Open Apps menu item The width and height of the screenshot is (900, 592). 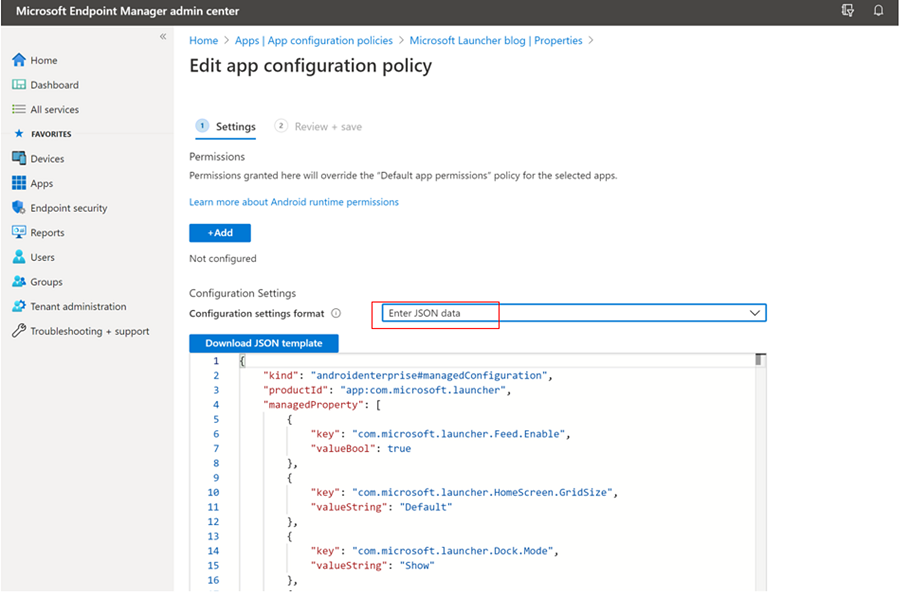coord(41,183)
